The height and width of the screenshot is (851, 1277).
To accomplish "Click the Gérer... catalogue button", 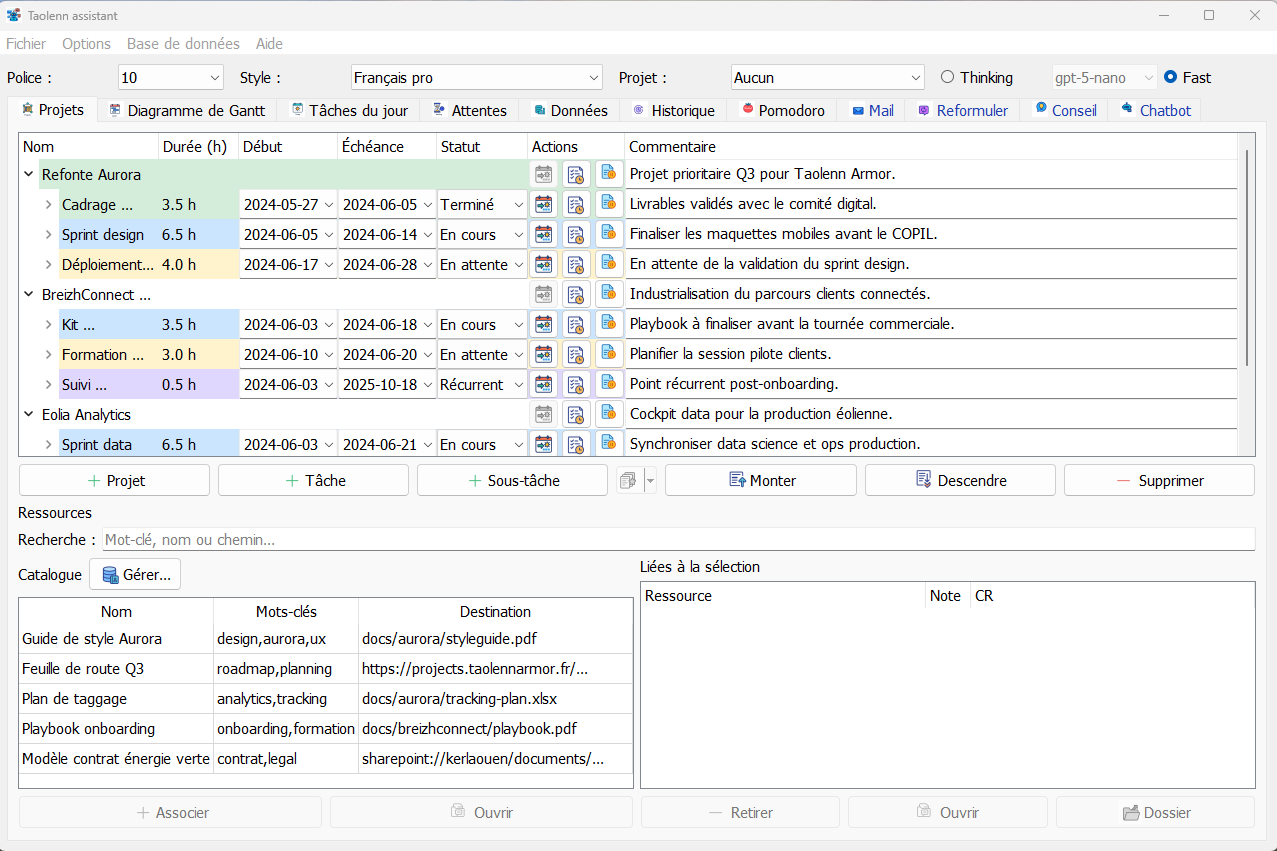I will 135,575.
